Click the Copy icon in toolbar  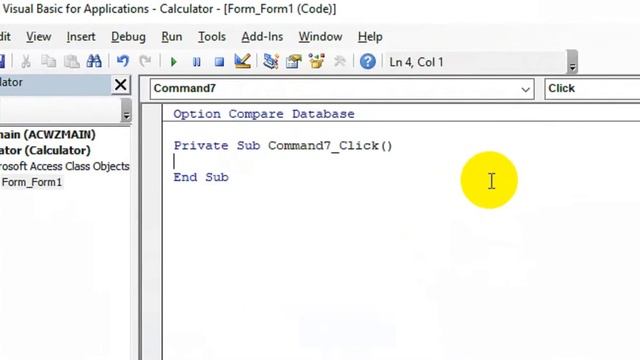point(49,62)
